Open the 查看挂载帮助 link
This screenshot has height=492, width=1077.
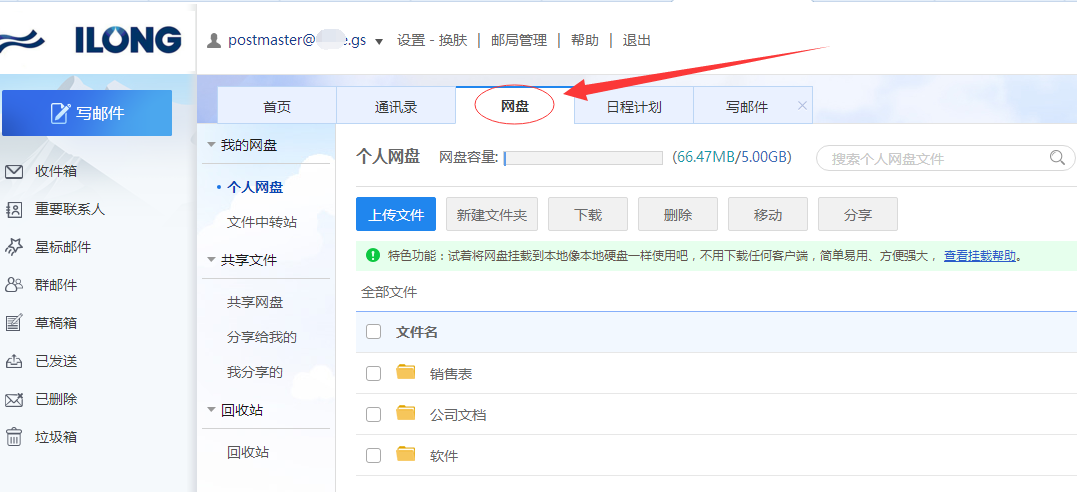coord(980,256)
